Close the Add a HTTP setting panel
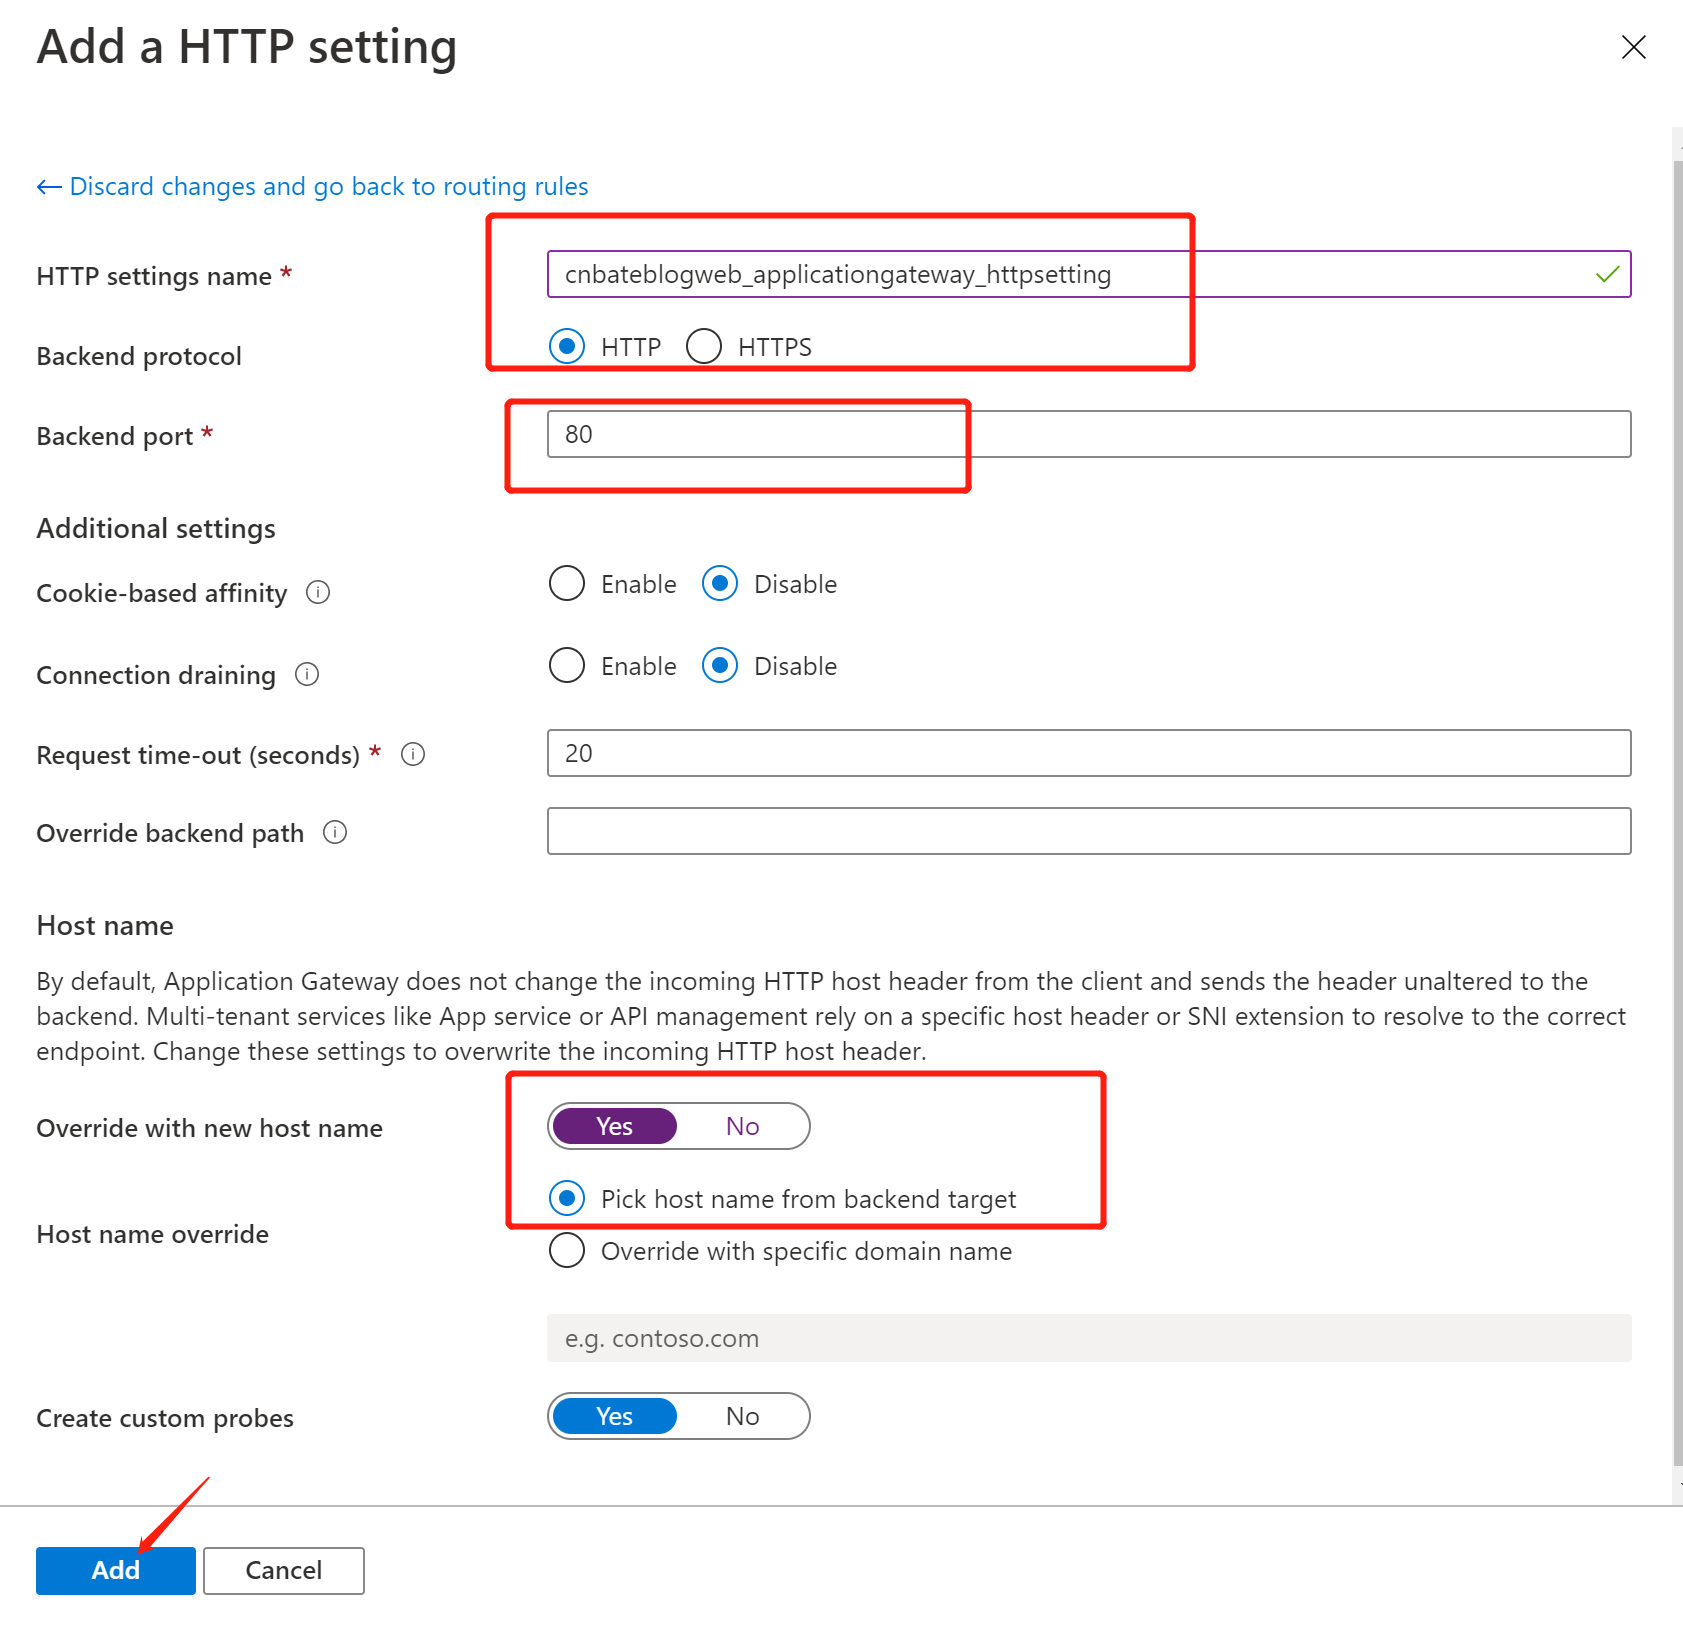This screenshot has width=1683, height=1626. 1633,47
